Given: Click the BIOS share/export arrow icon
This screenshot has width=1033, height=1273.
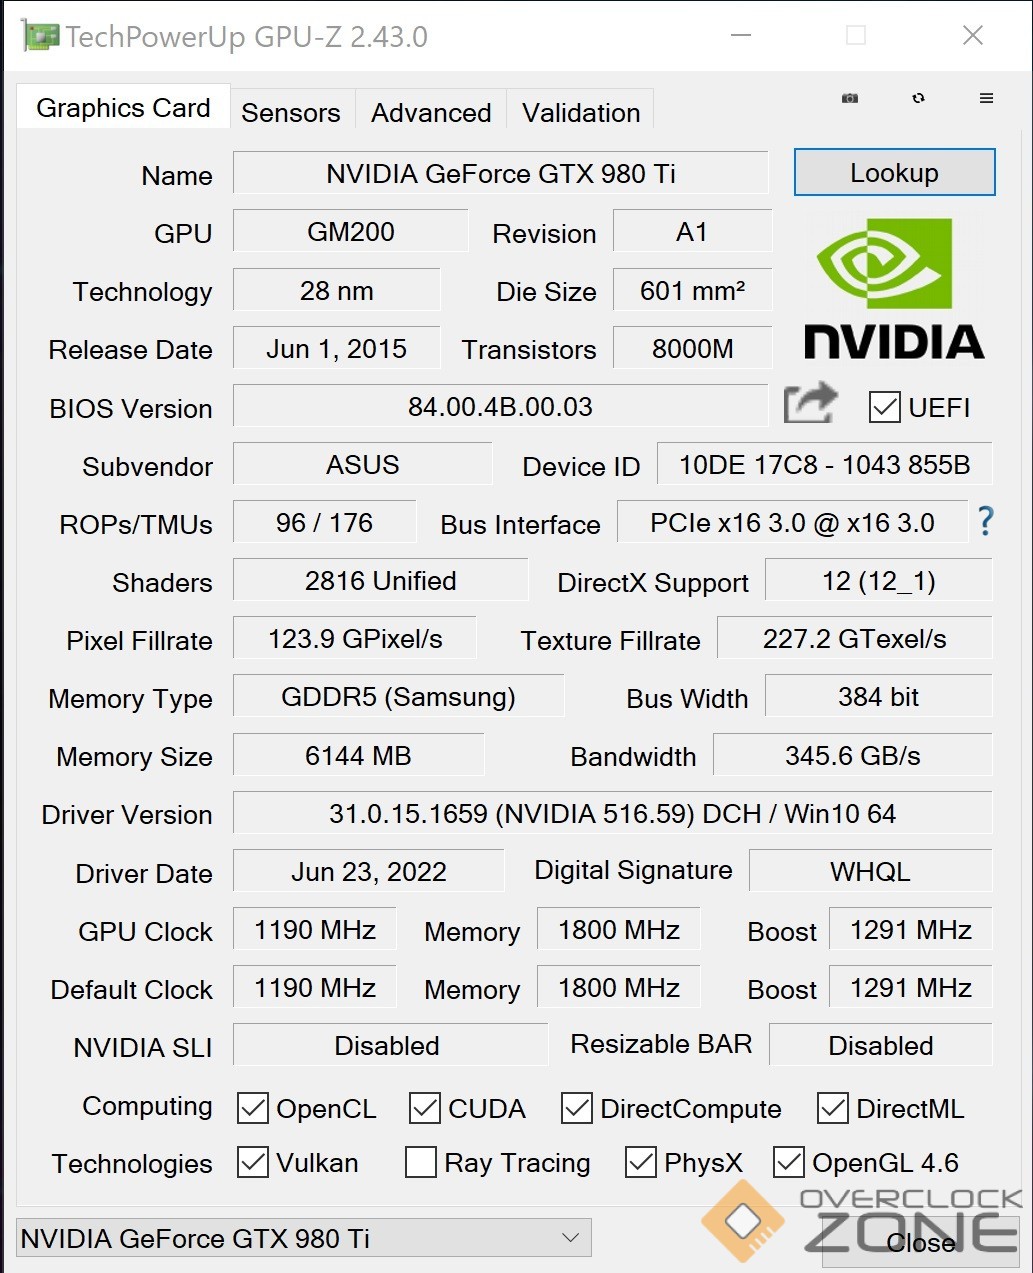Looking at the screenshot, I should tap(810, 403).
